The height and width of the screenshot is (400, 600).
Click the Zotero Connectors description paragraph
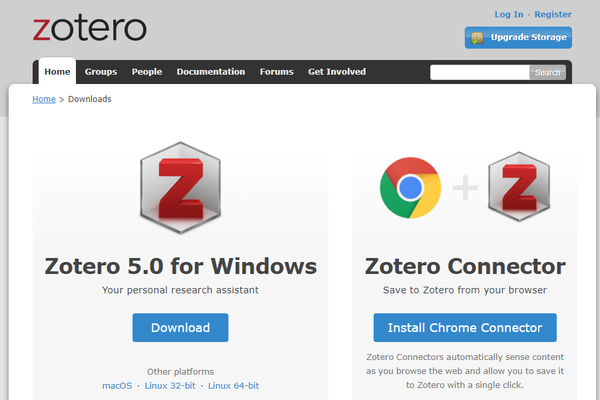click(x=465, y=371)
